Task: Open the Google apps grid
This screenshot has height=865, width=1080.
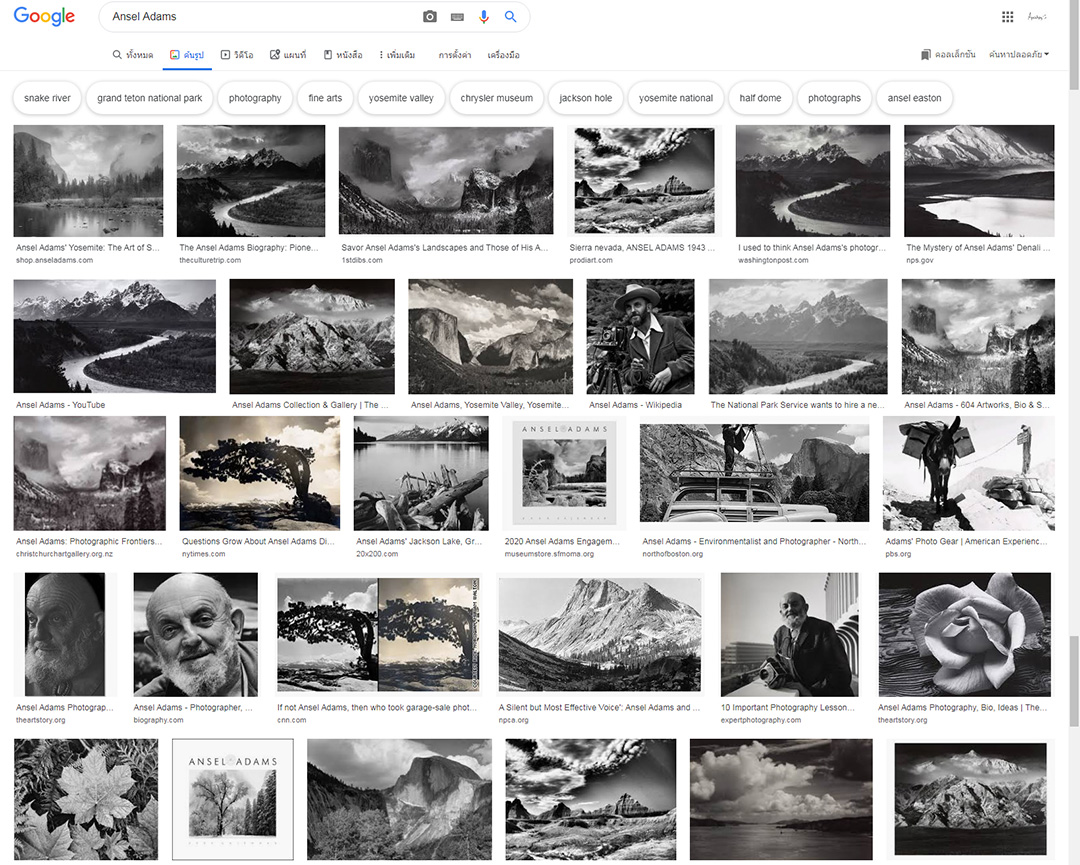Action: (x=1007, y=17)
